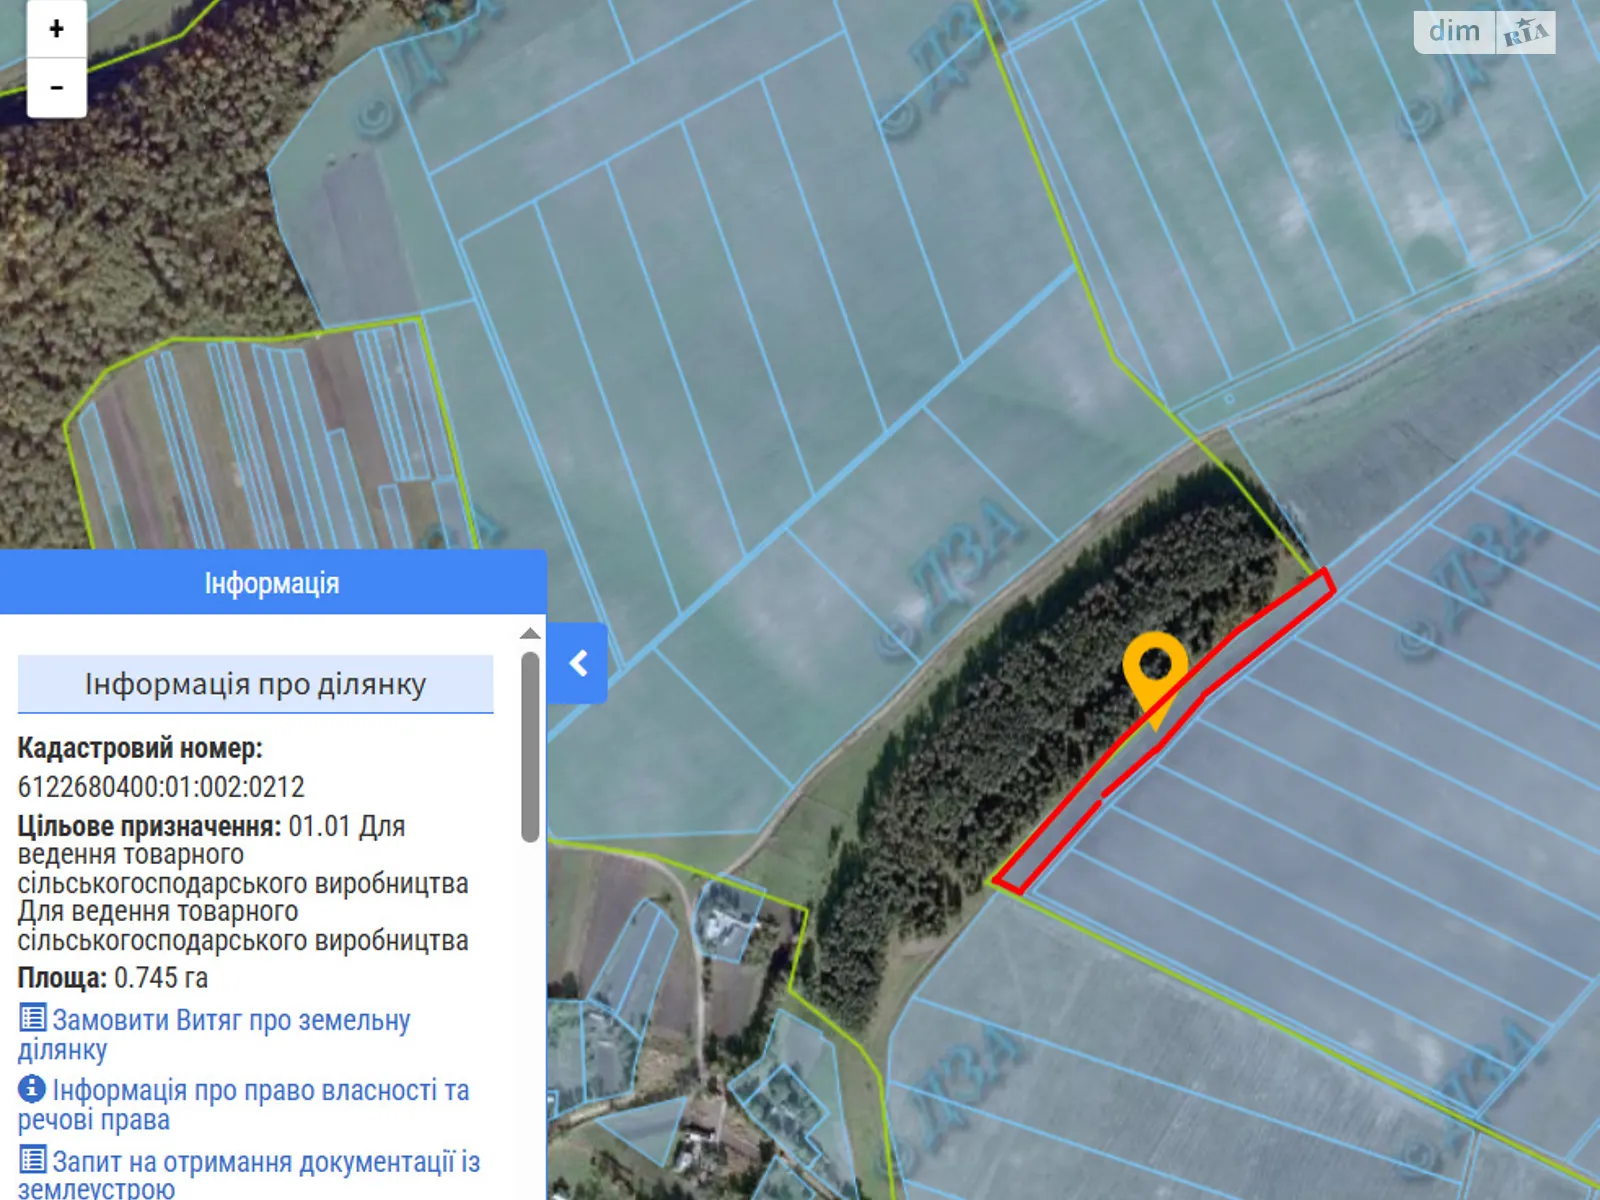Click the Цільове призначення label text
The width and height of the screenshot is (1600, 1200).
[149, 827]
